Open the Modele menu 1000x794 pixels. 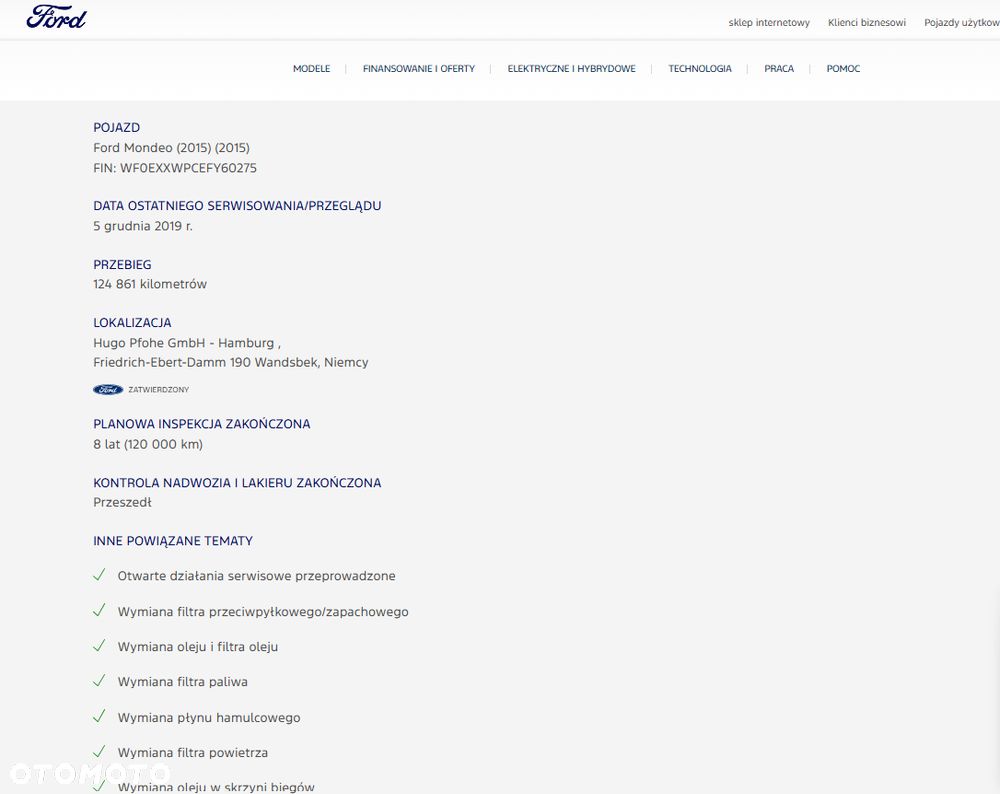(x=311, y=69)
